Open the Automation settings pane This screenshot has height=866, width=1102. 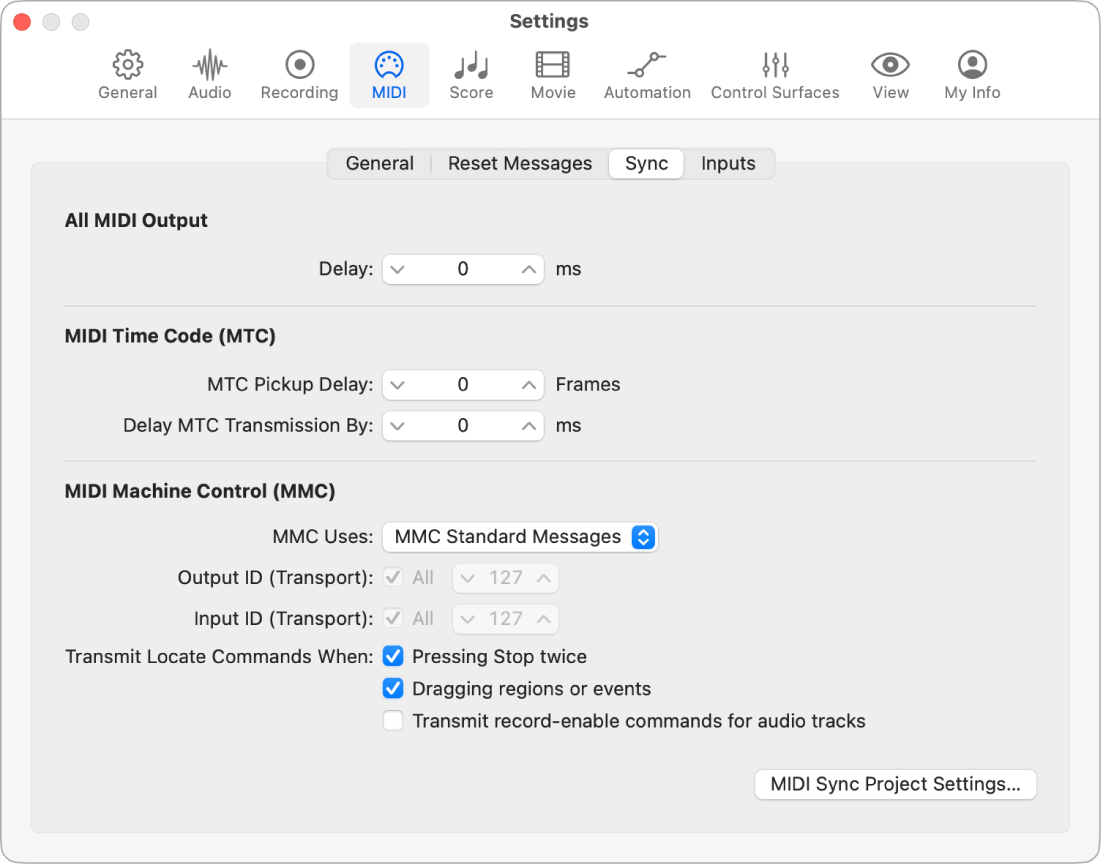(647, 73)
